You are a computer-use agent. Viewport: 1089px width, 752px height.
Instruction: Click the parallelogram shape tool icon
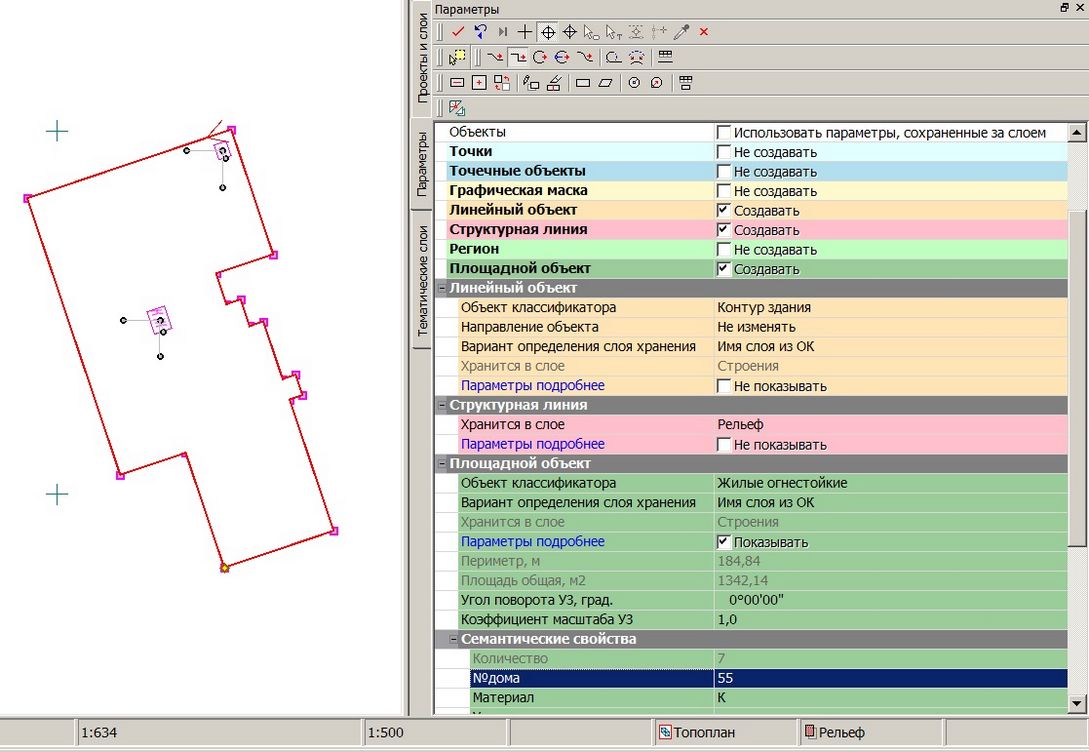tap(605, 83)
